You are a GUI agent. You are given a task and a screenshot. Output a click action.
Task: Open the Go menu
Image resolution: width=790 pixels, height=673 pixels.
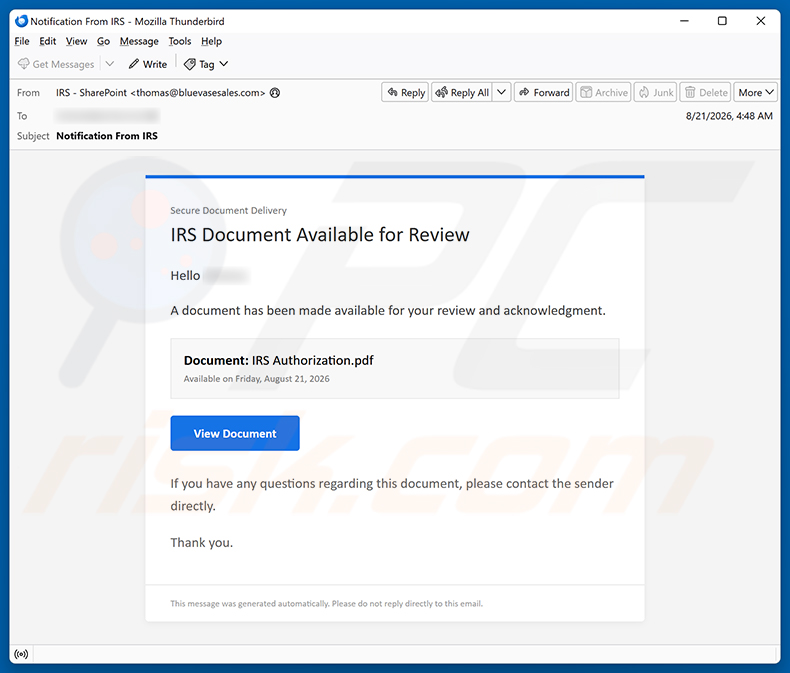(103, 41)
